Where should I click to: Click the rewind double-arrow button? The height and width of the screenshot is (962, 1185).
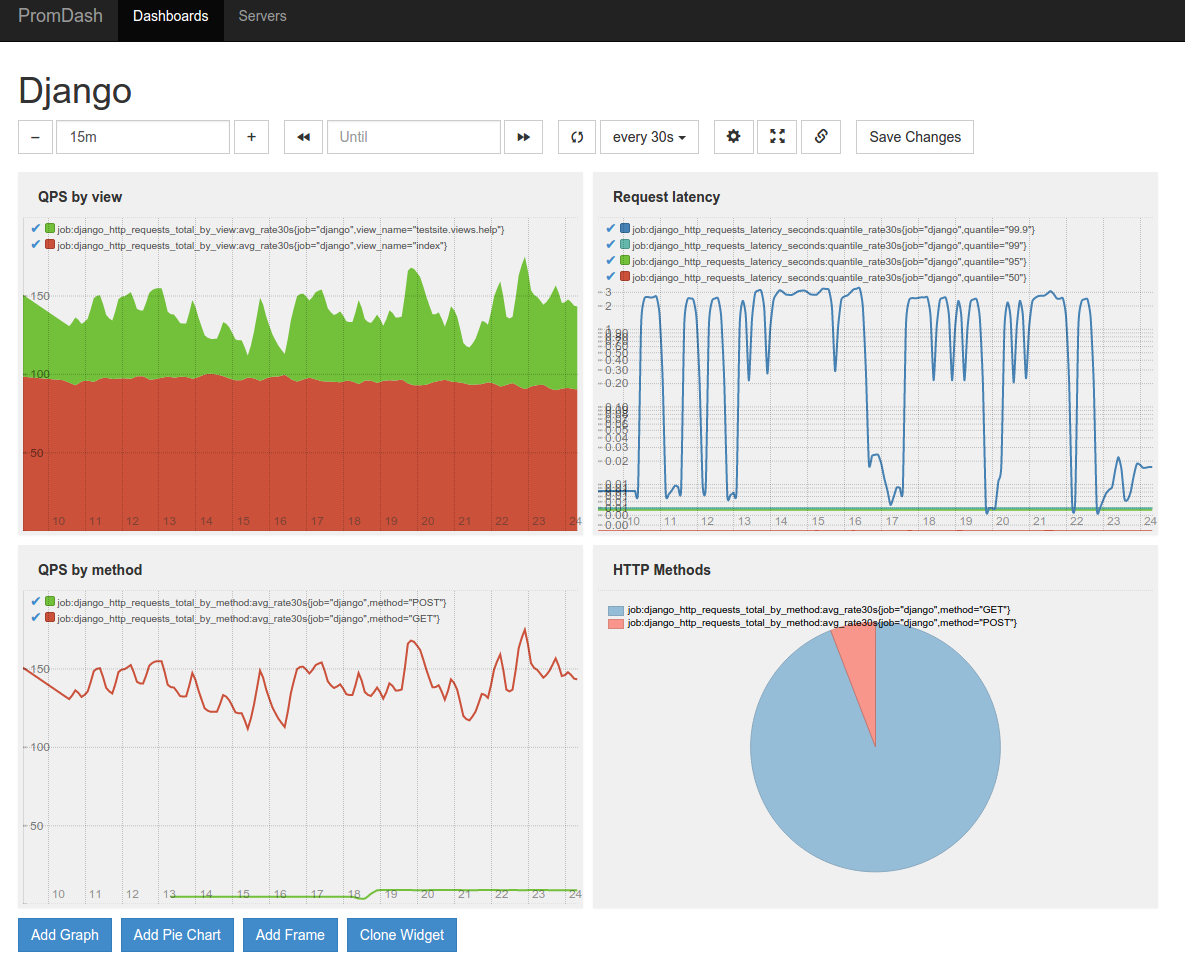point(303,137)
